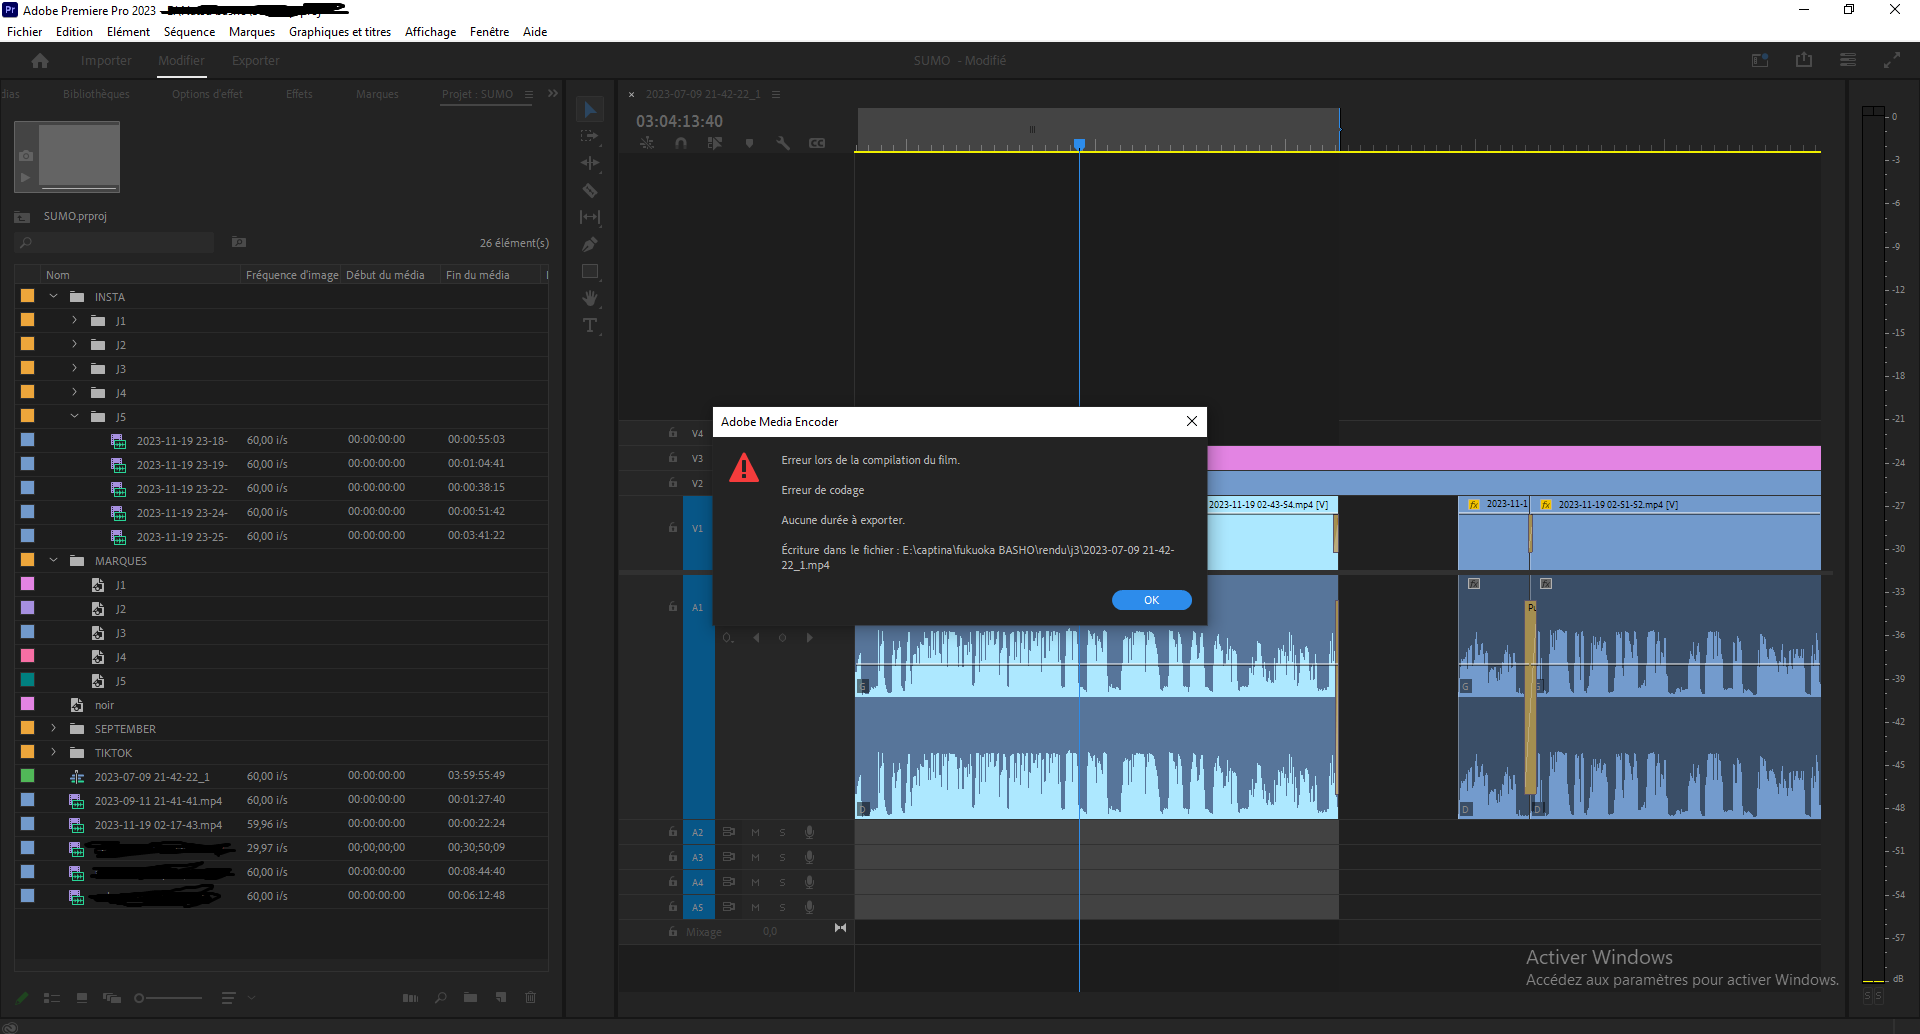Viewport: 1920px width, 1034px height.
Task: Expand the TIKTOK bin
Action: [53, 752]
